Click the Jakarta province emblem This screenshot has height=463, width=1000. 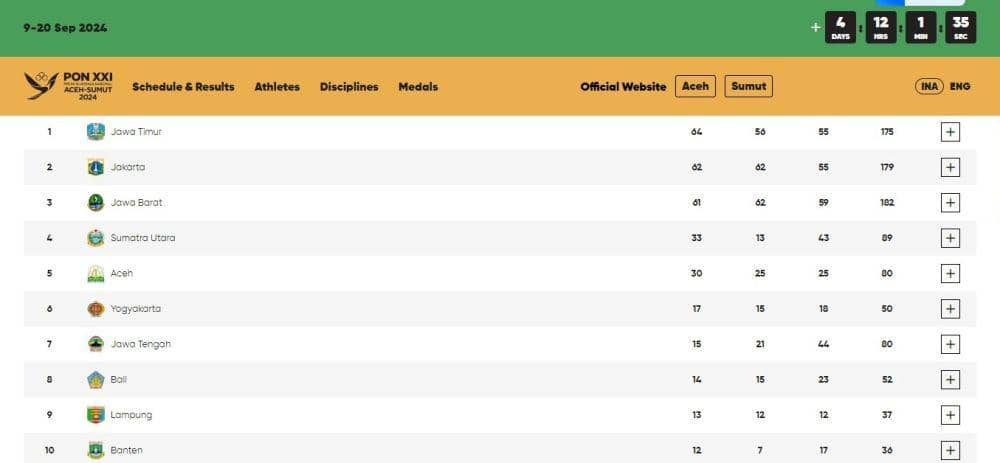96,167
